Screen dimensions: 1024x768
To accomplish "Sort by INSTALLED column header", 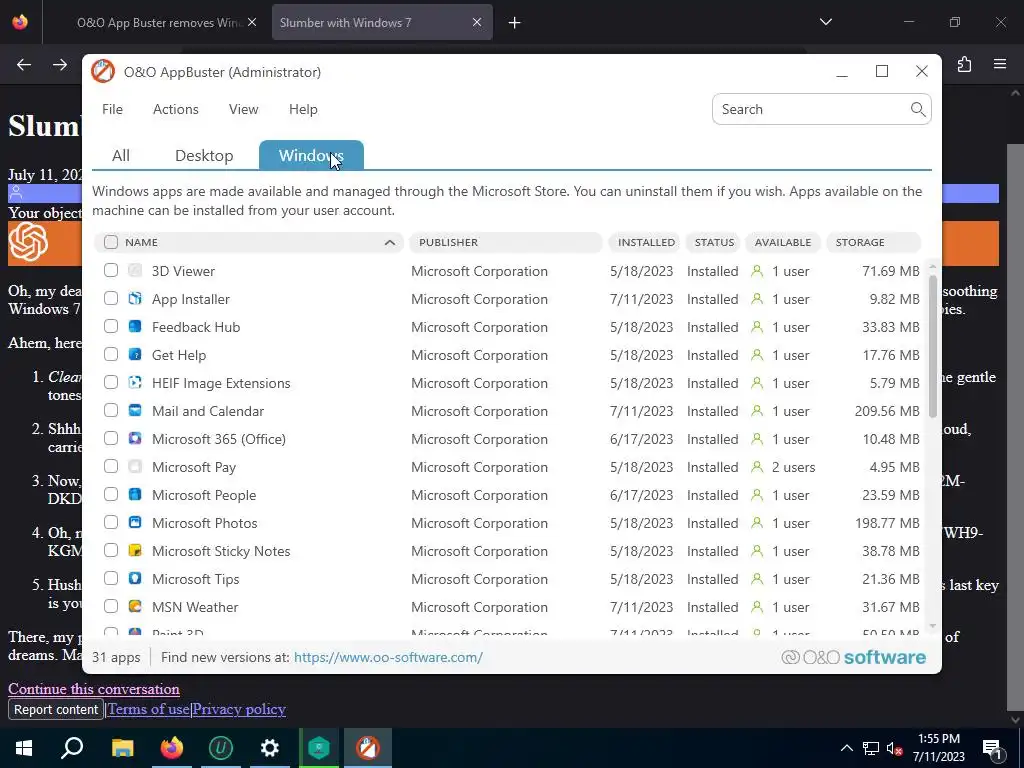I will 646,242.
